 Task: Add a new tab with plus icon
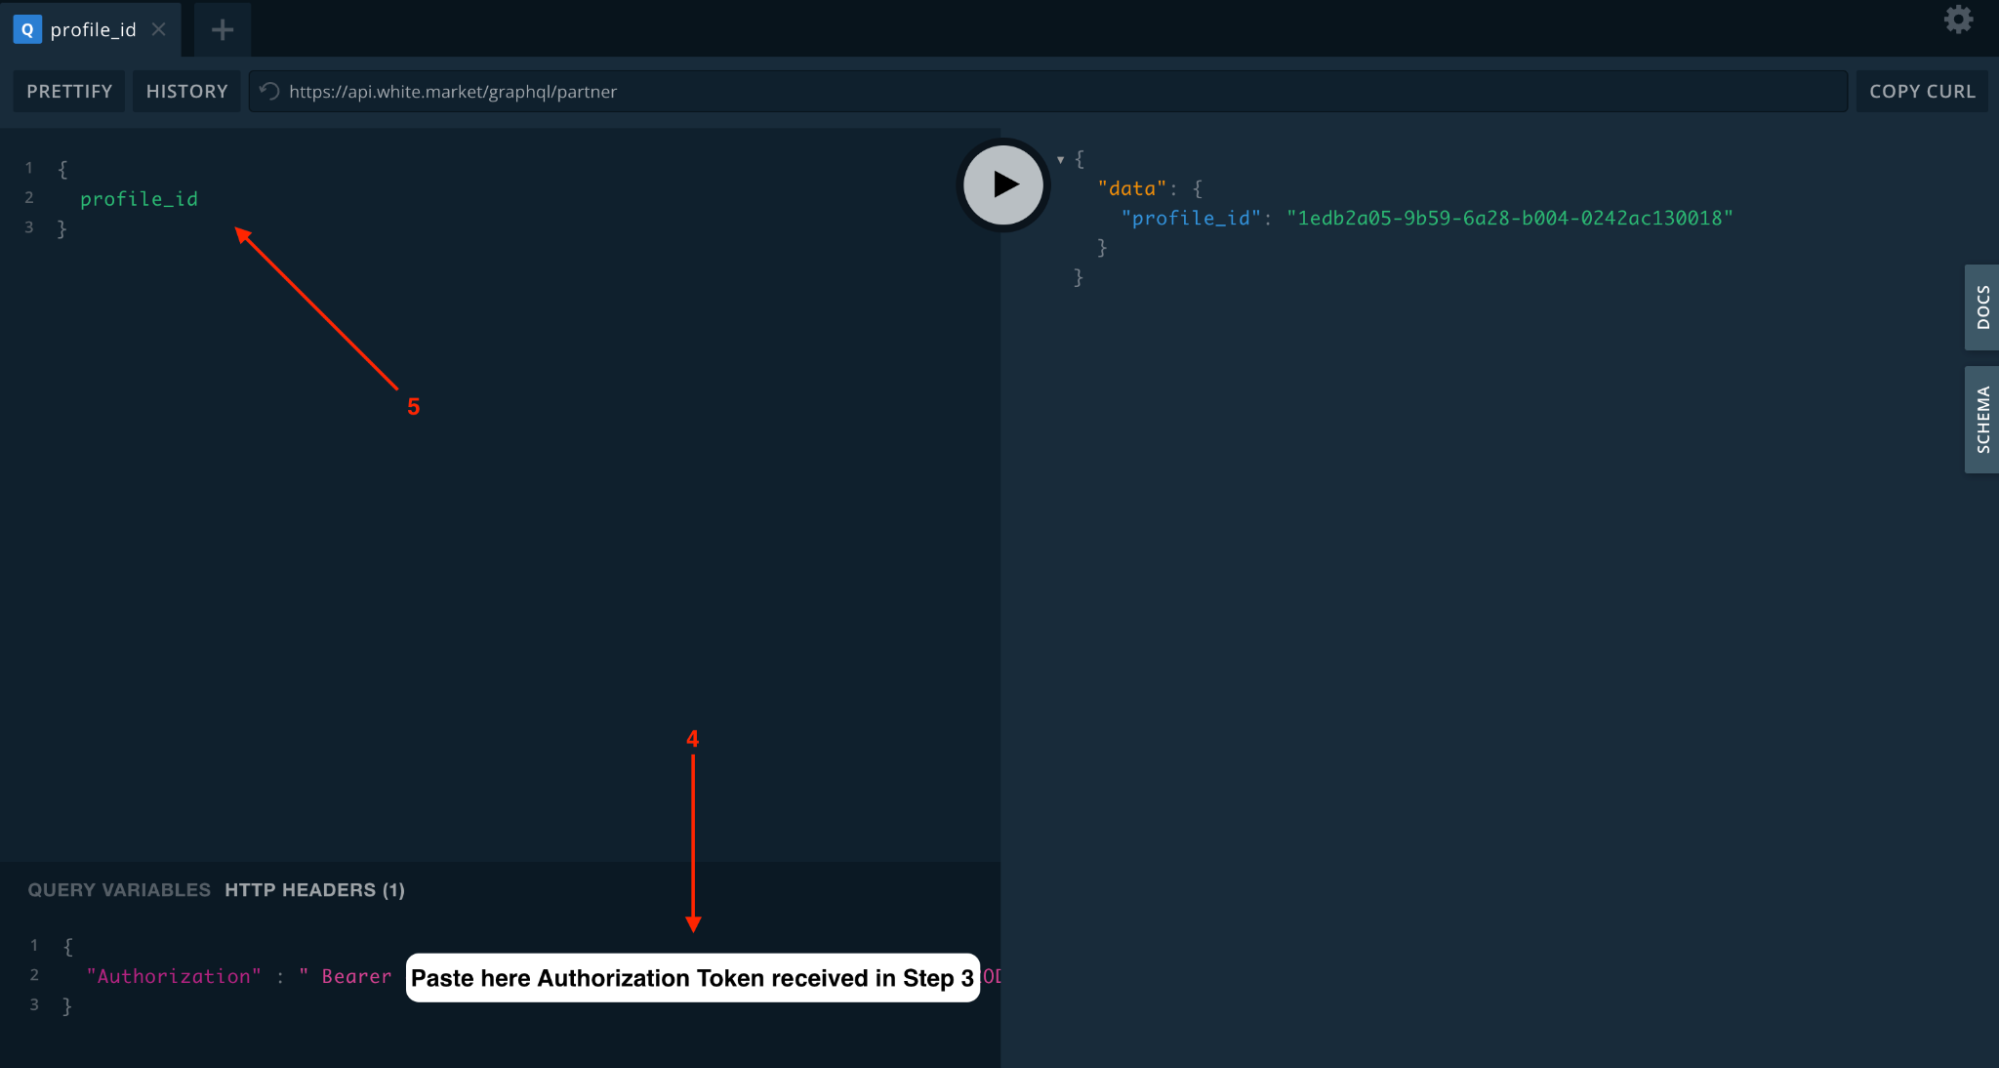(x=222, y=29)
